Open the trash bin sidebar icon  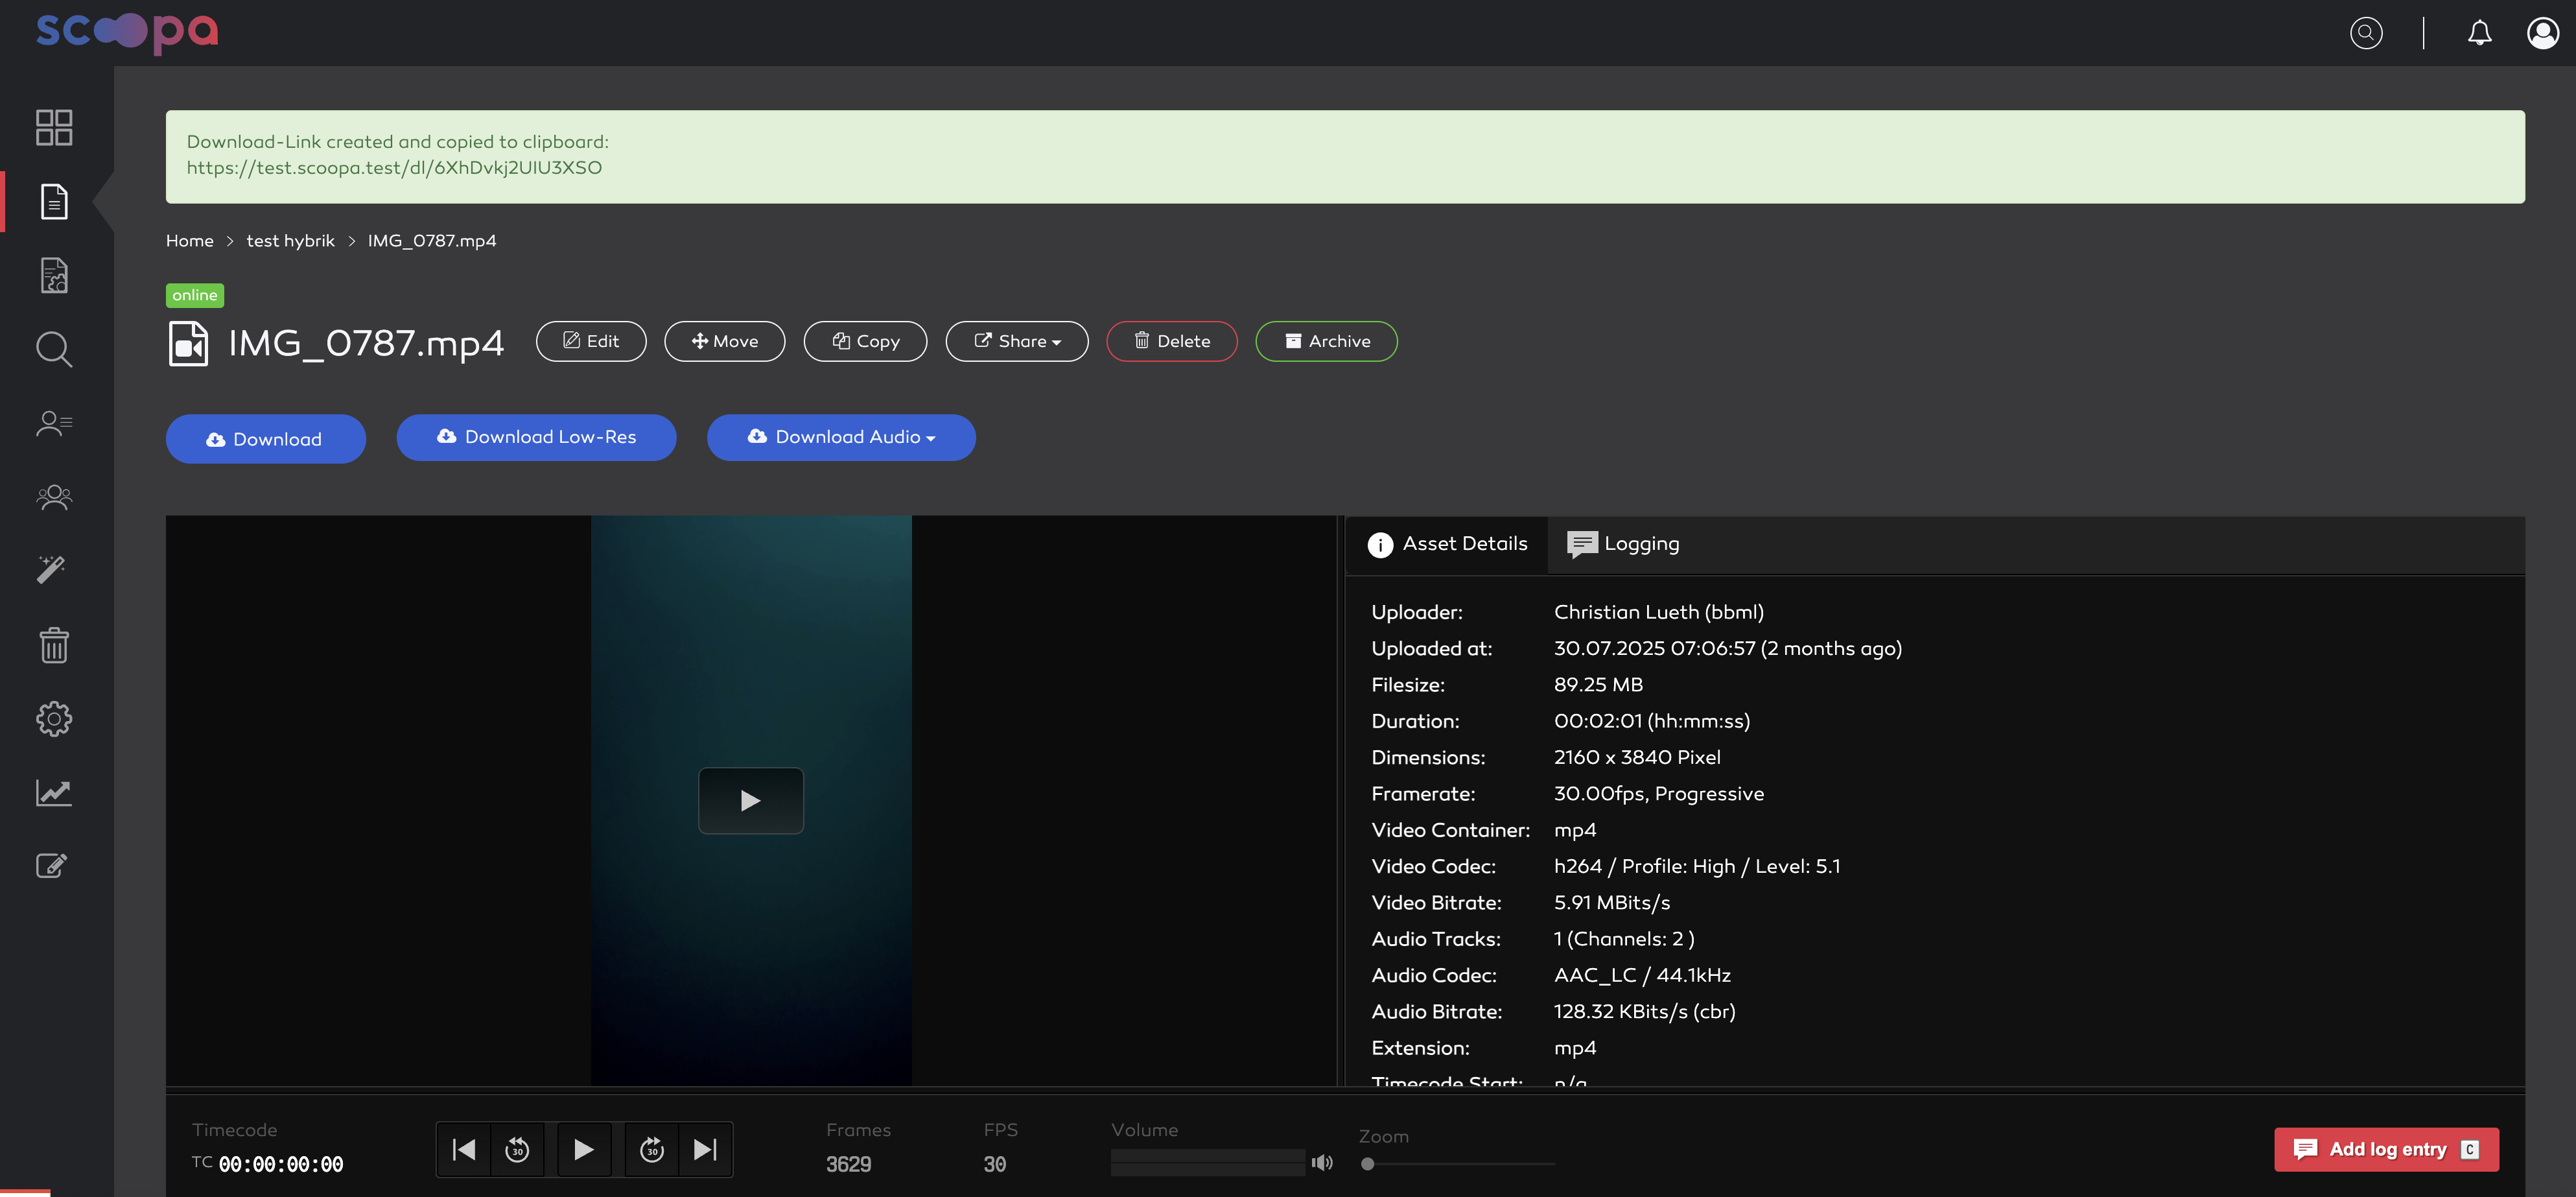pyautogui.click(x=54, y=645)
